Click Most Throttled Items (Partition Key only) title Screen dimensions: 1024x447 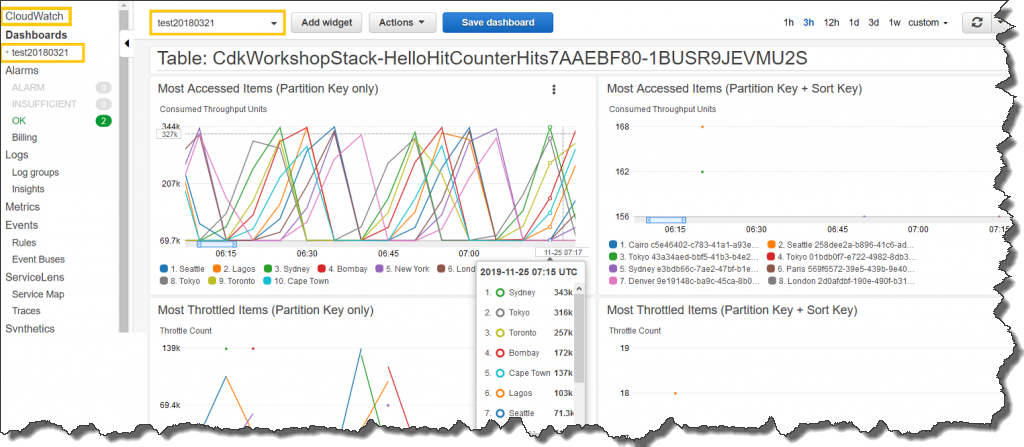(266, 310)
